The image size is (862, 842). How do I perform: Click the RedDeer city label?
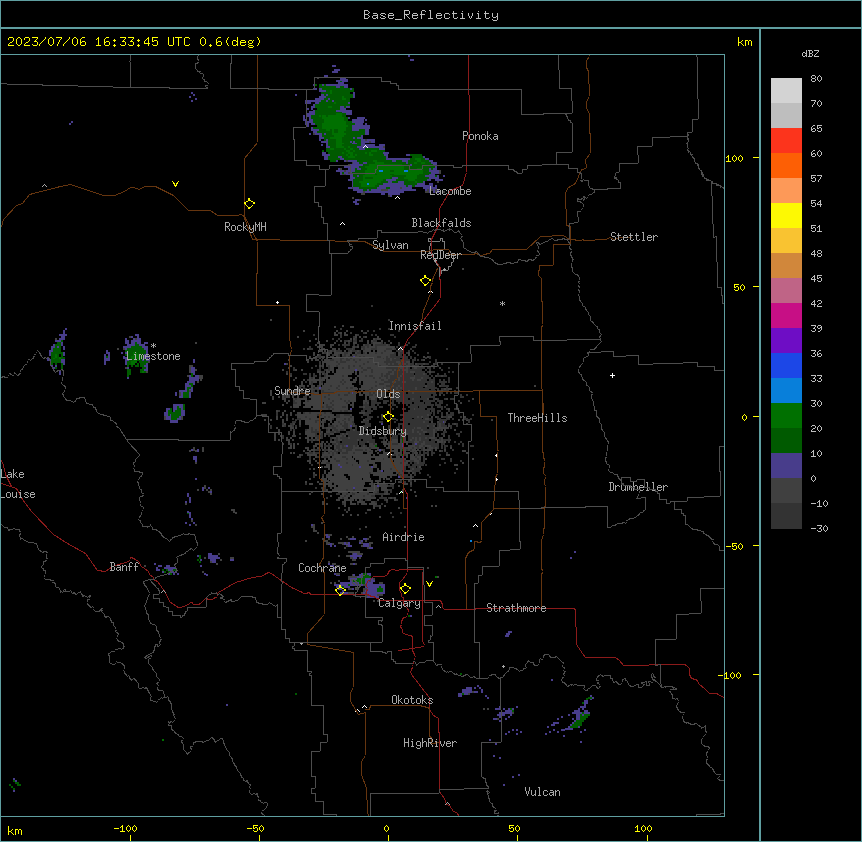(440, 255)
